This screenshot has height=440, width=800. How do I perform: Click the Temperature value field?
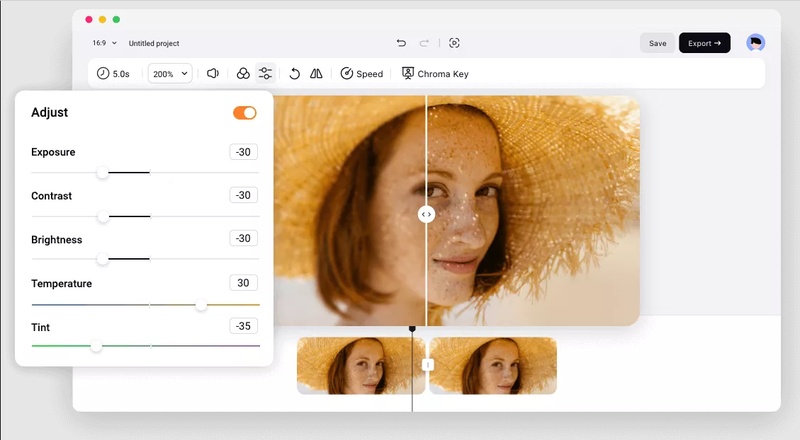[x=243, y=283]
